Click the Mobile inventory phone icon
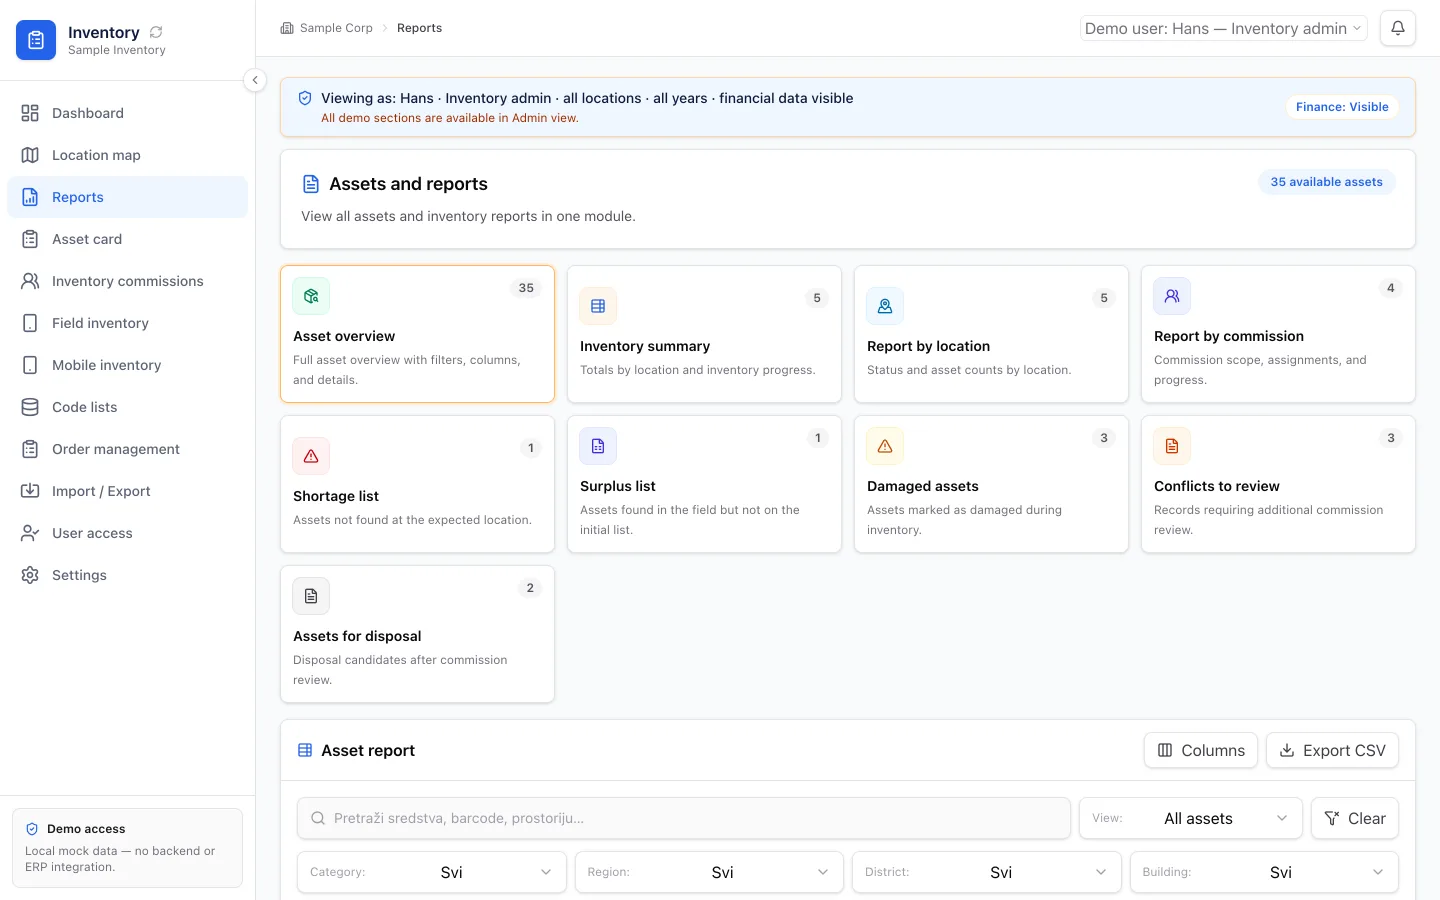Screen dimensions: 1440x900 point(30,365)
